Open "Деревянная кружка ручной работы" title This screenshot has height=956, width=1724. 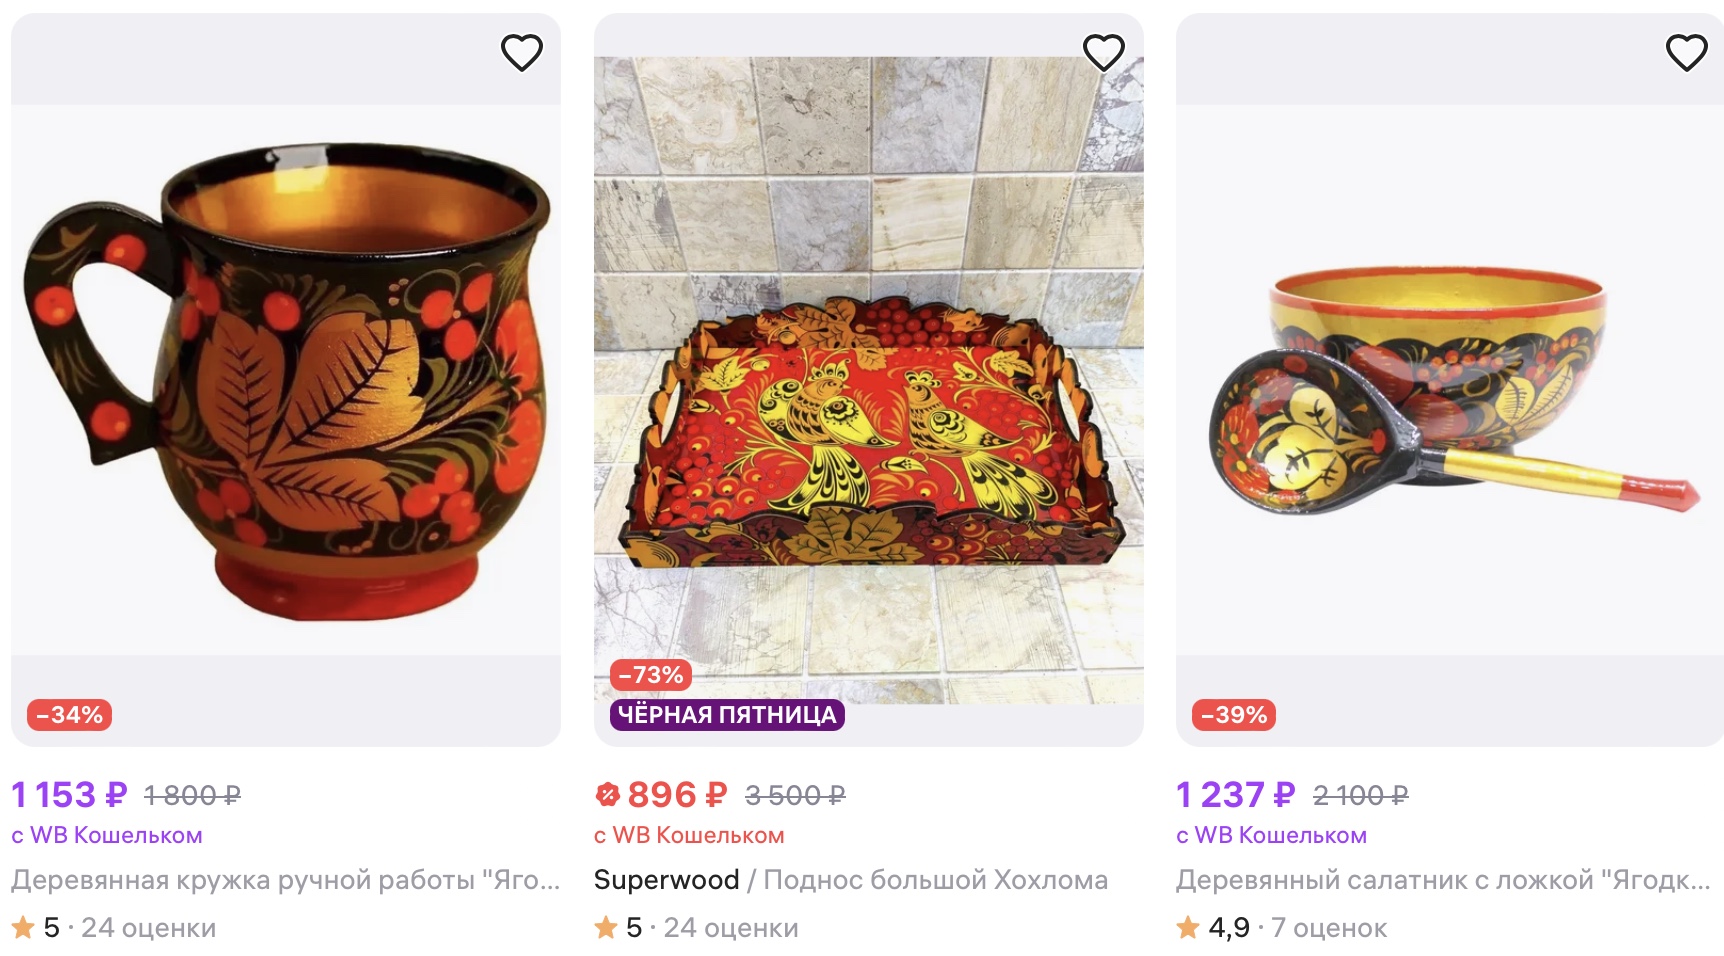pyautogui.click(x=286, y=880)
